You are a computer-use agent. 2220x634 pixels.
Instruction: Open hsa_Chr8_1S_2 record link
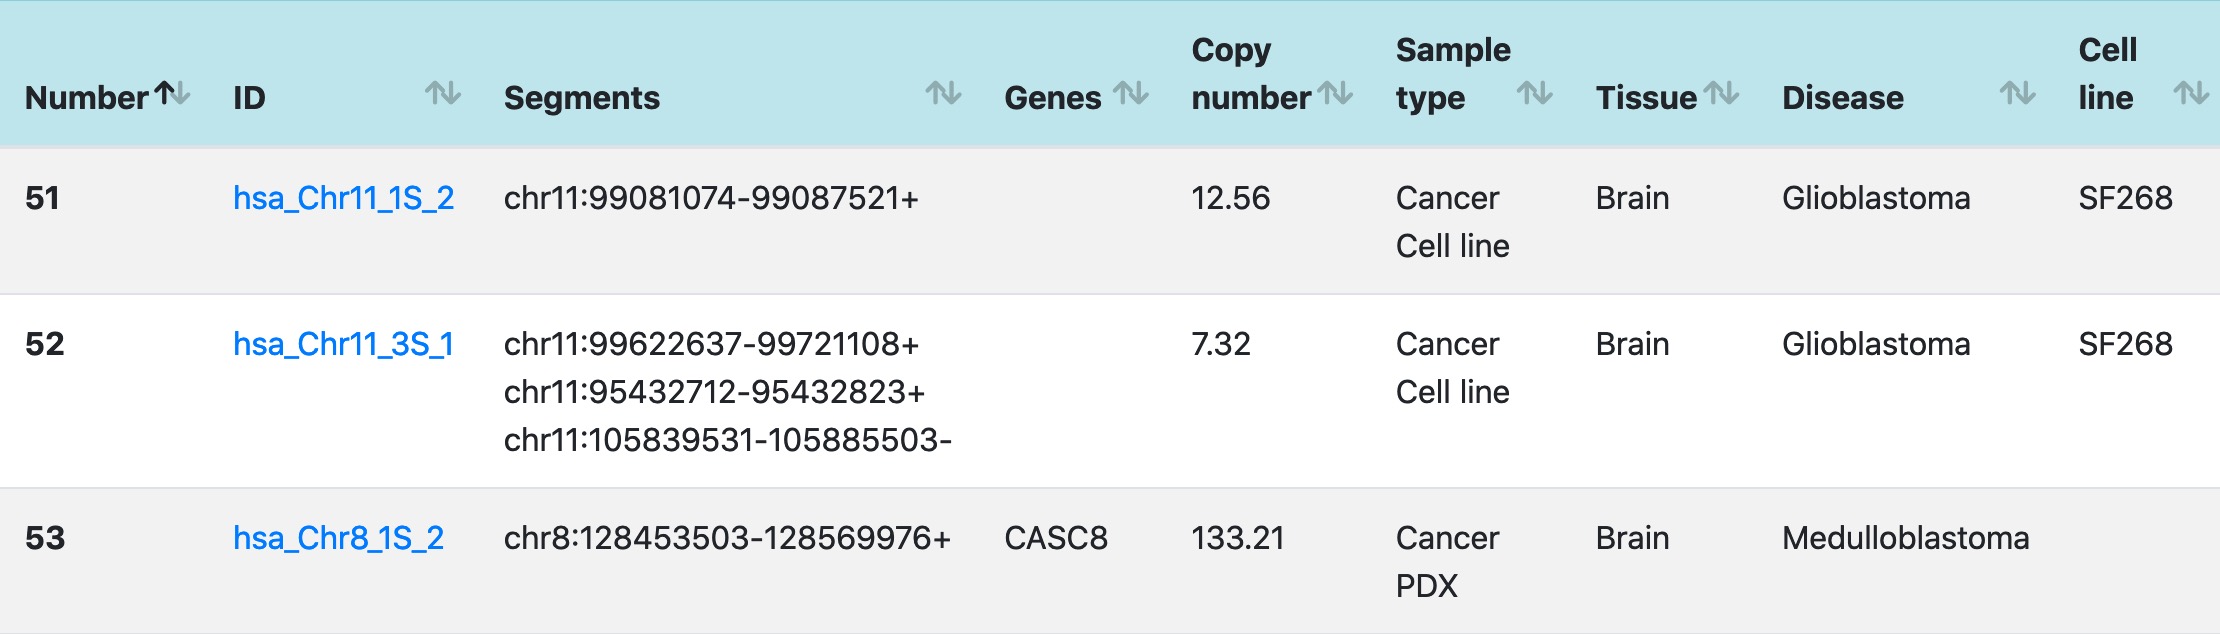(338, 538)
